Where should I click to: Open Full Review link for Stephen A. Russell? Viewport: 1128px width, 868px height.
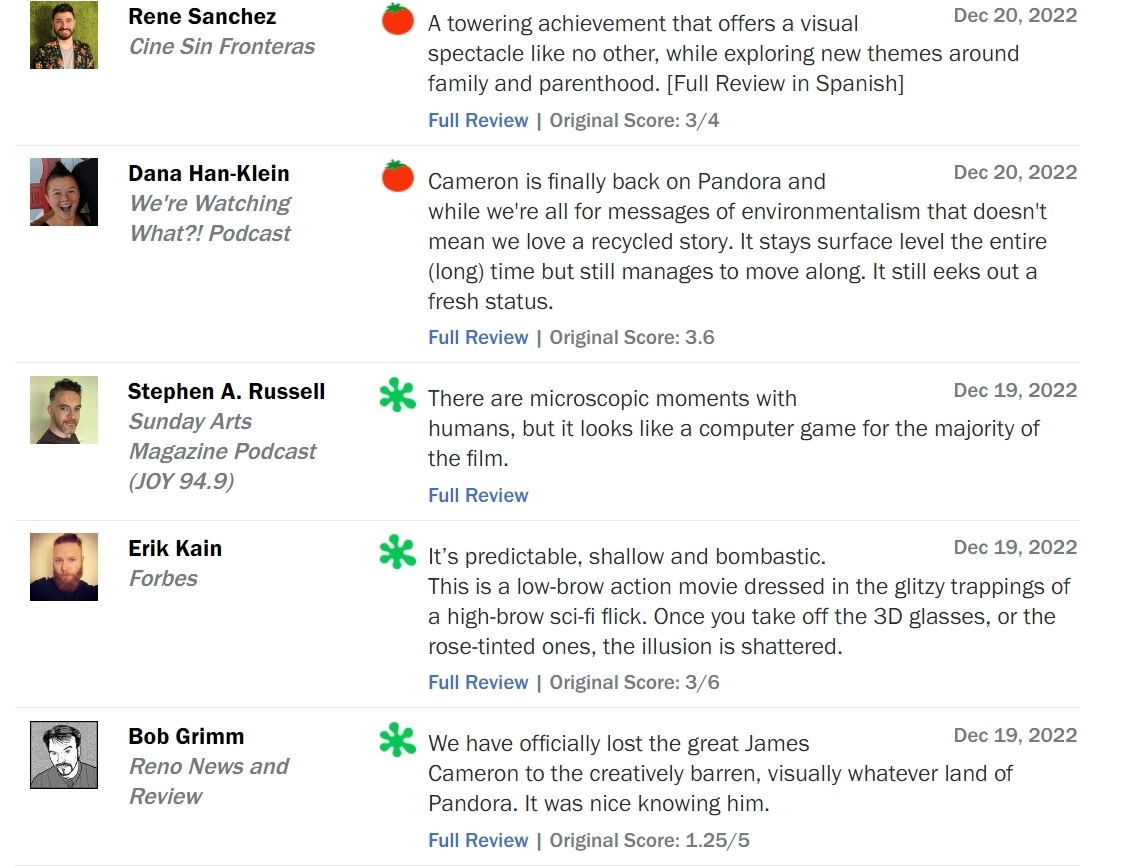[x=478, y=495]
